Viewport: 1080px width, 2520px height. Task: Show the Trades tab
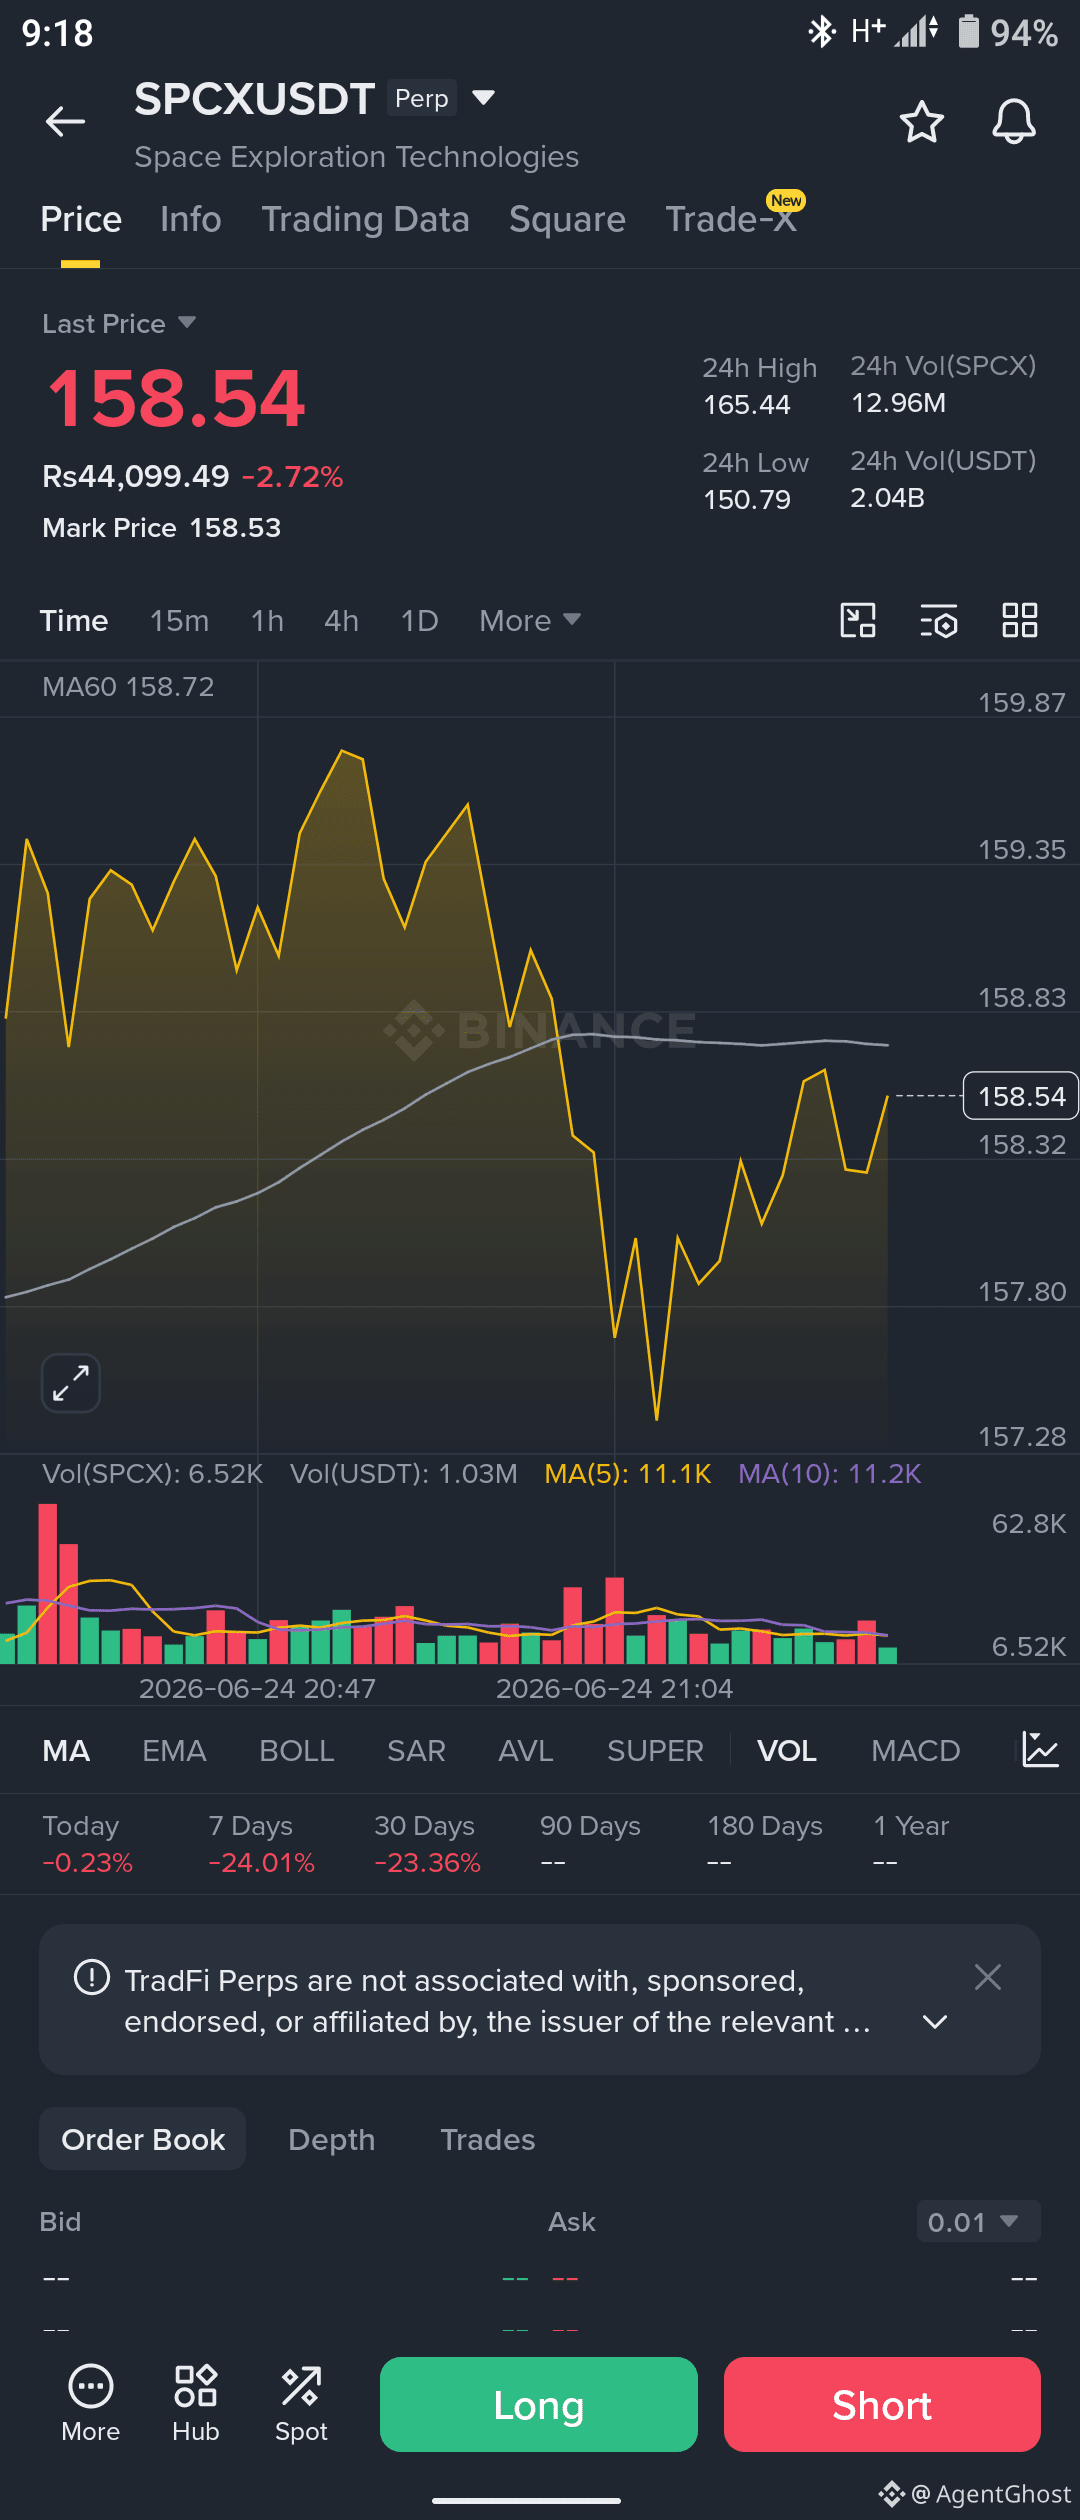(488, 2139)
